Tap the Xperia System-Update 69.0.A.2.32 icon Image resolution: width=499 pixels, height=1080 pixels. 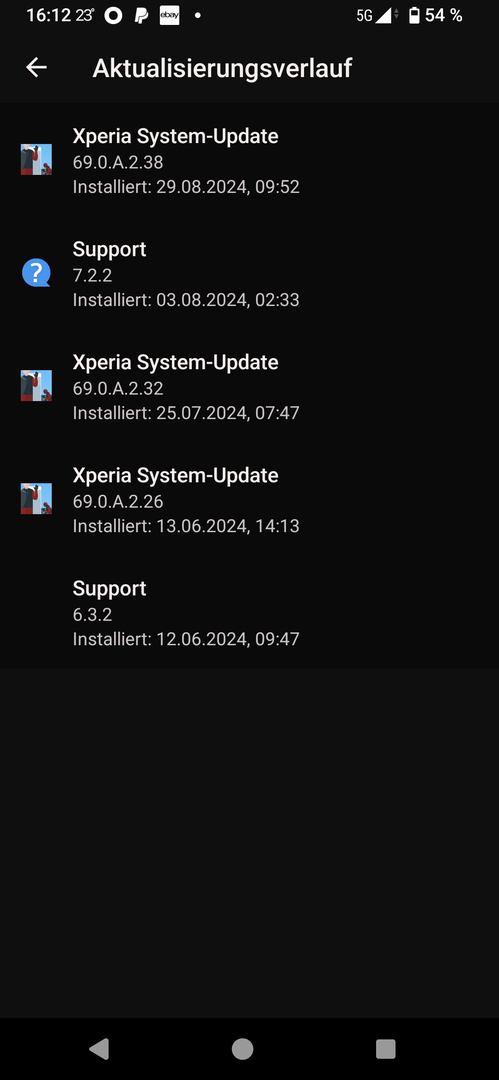pos(36,386)
